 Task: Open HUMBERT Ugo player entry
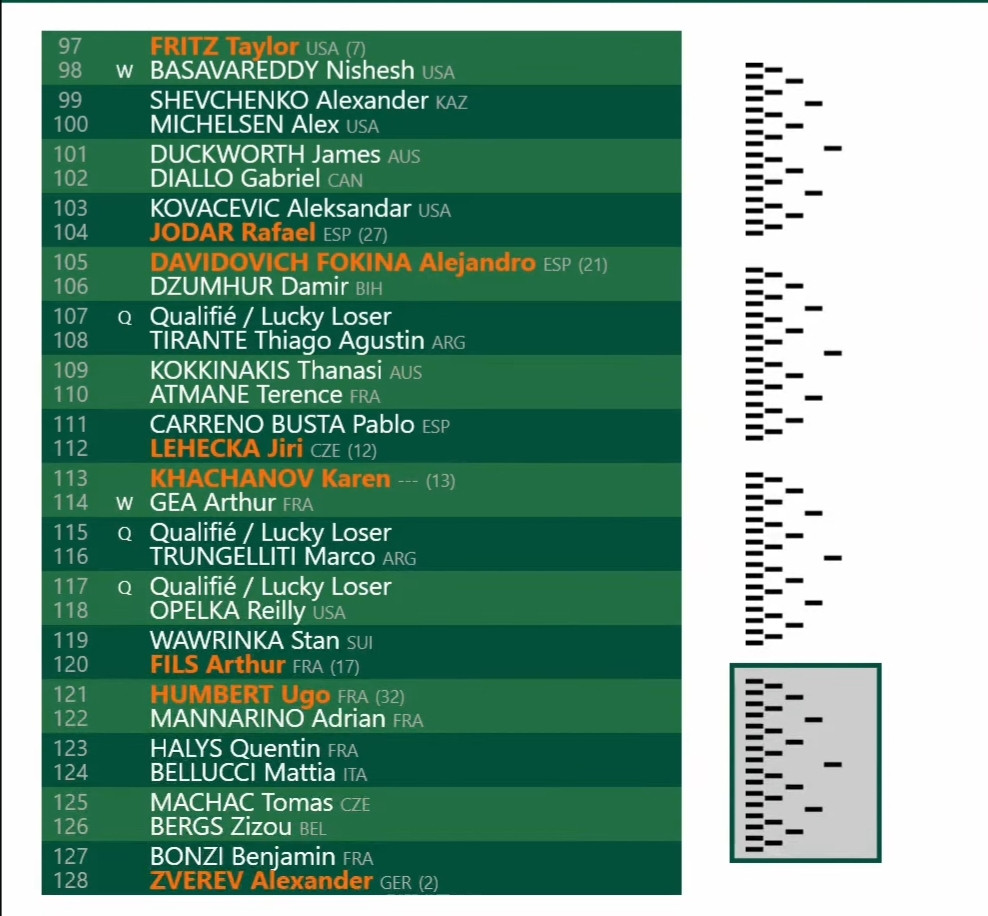coord(240,695)
